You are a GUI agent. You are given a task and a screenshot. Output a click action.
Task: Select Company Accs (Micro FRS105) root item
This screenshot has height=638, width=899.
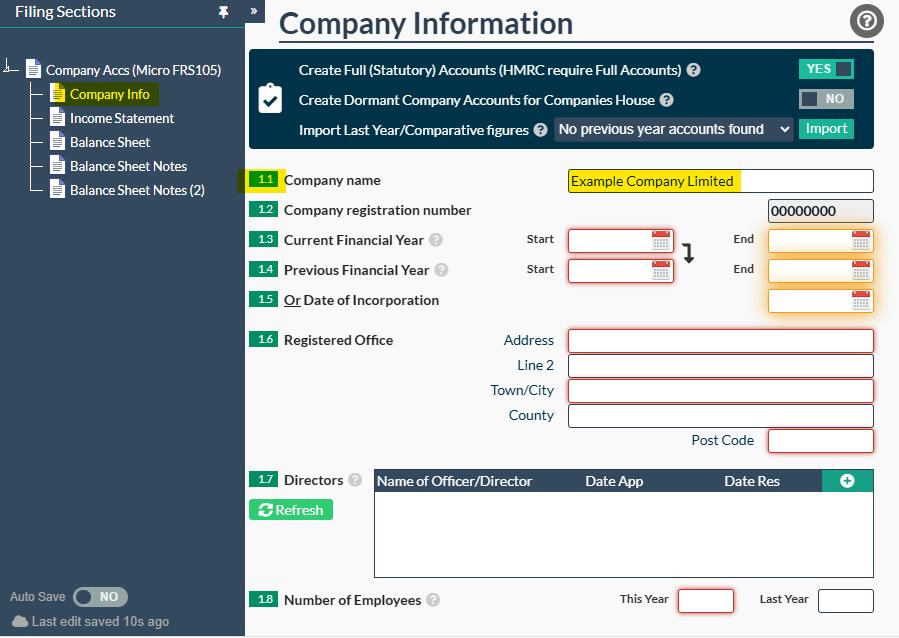tap(133, 70)
